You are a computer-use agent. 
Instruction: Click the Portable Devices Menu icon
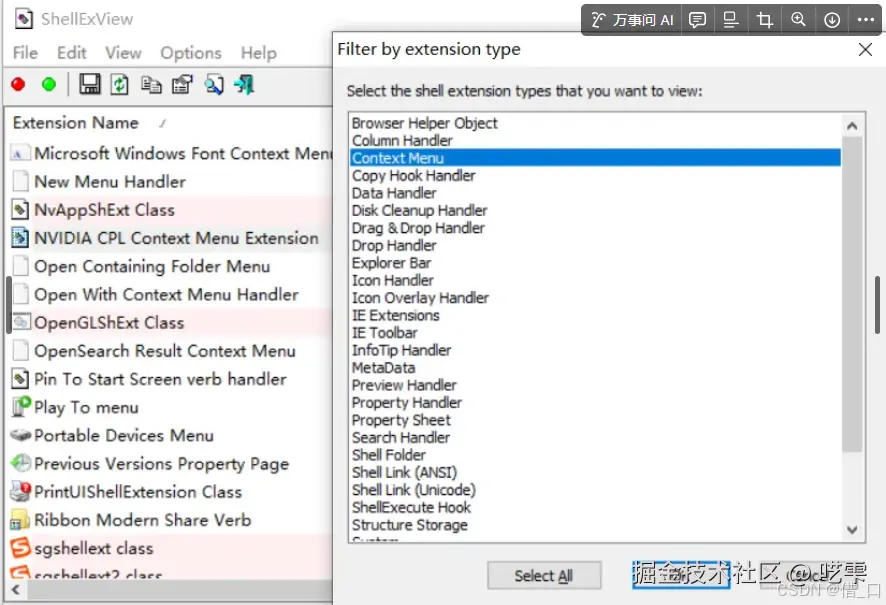(21, 435)
